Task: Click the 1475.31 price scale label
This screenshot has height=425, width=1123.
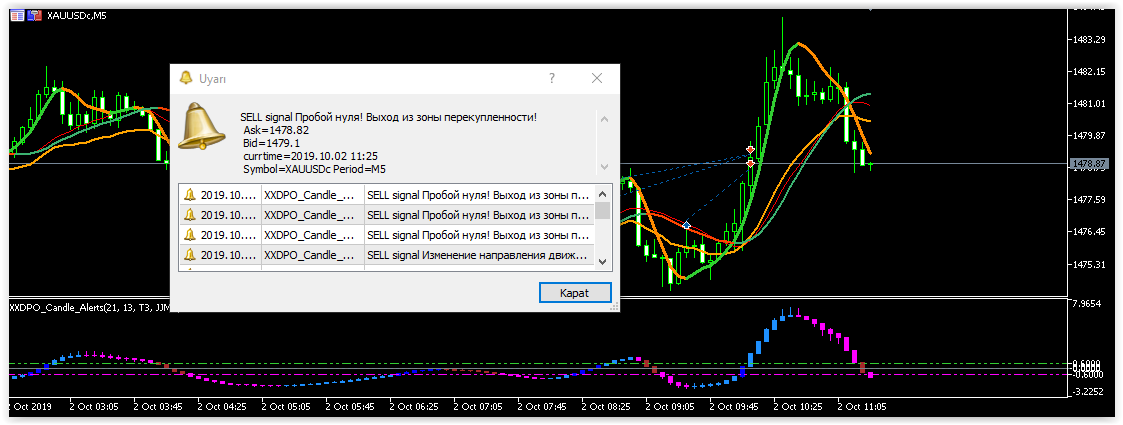Action: coord(1089,264)
